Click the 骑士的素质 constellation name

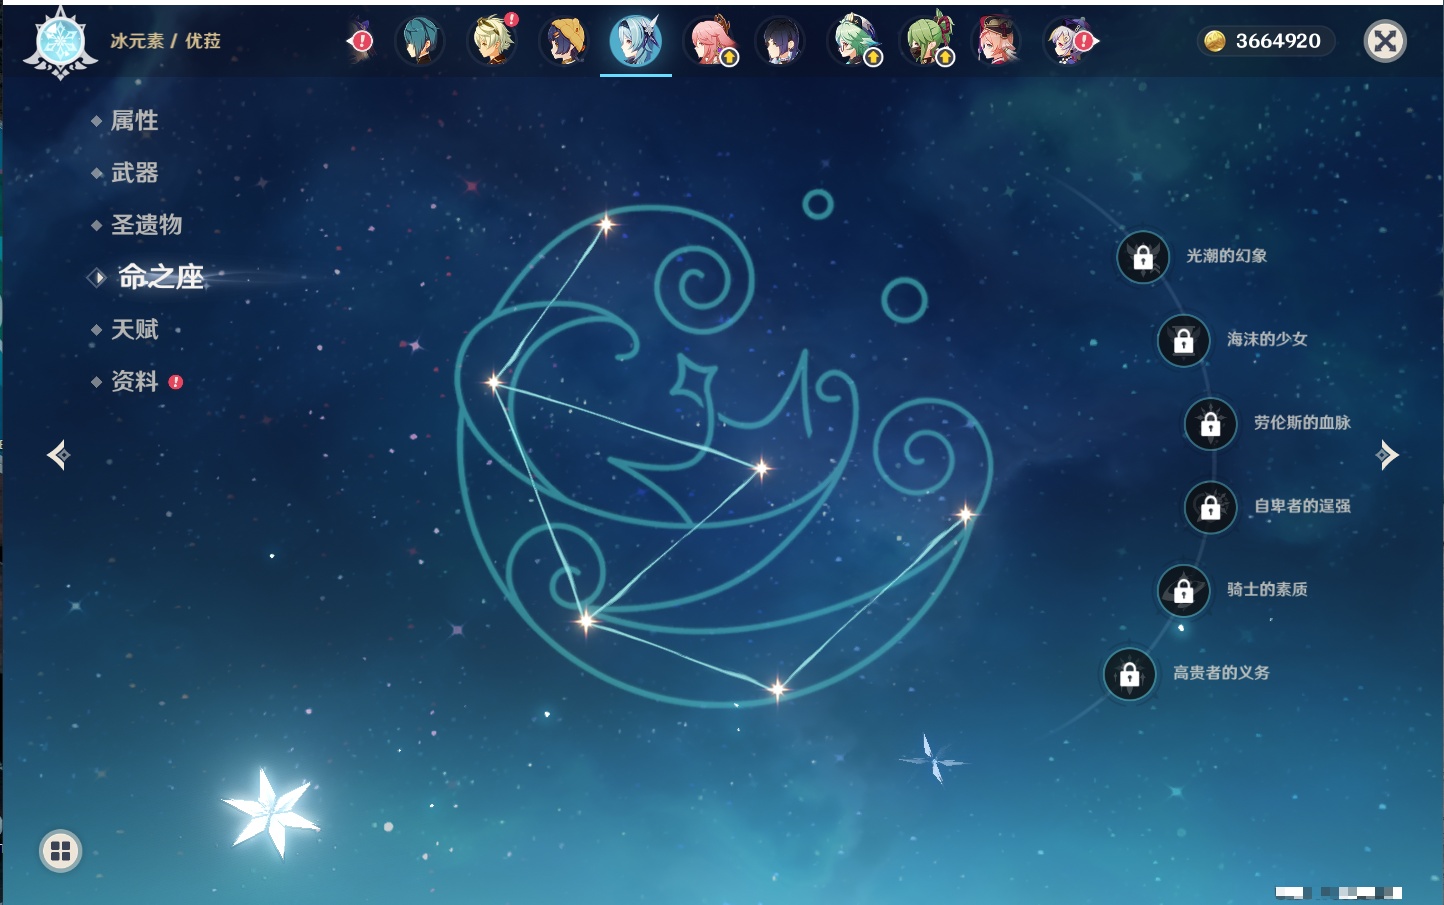click(x=1267, y=589)
